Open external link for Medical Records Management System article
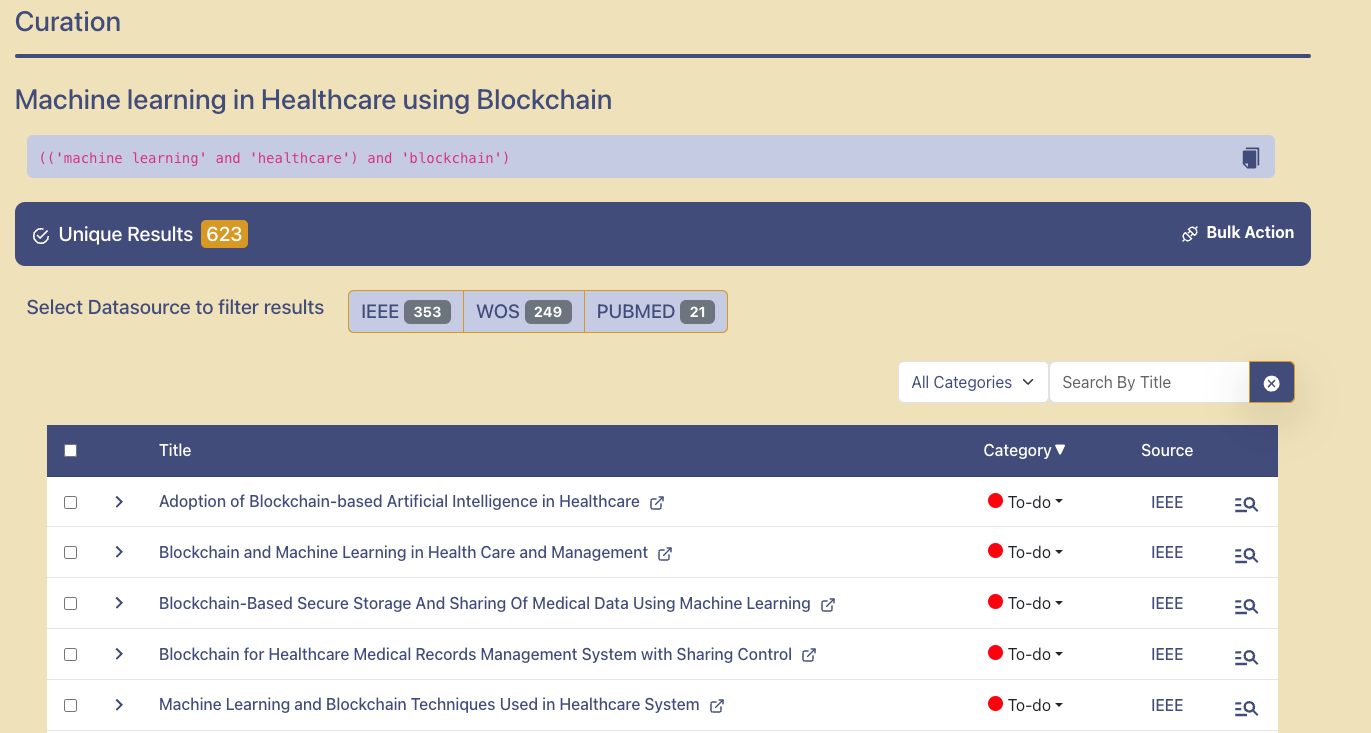 coord(809,655)
